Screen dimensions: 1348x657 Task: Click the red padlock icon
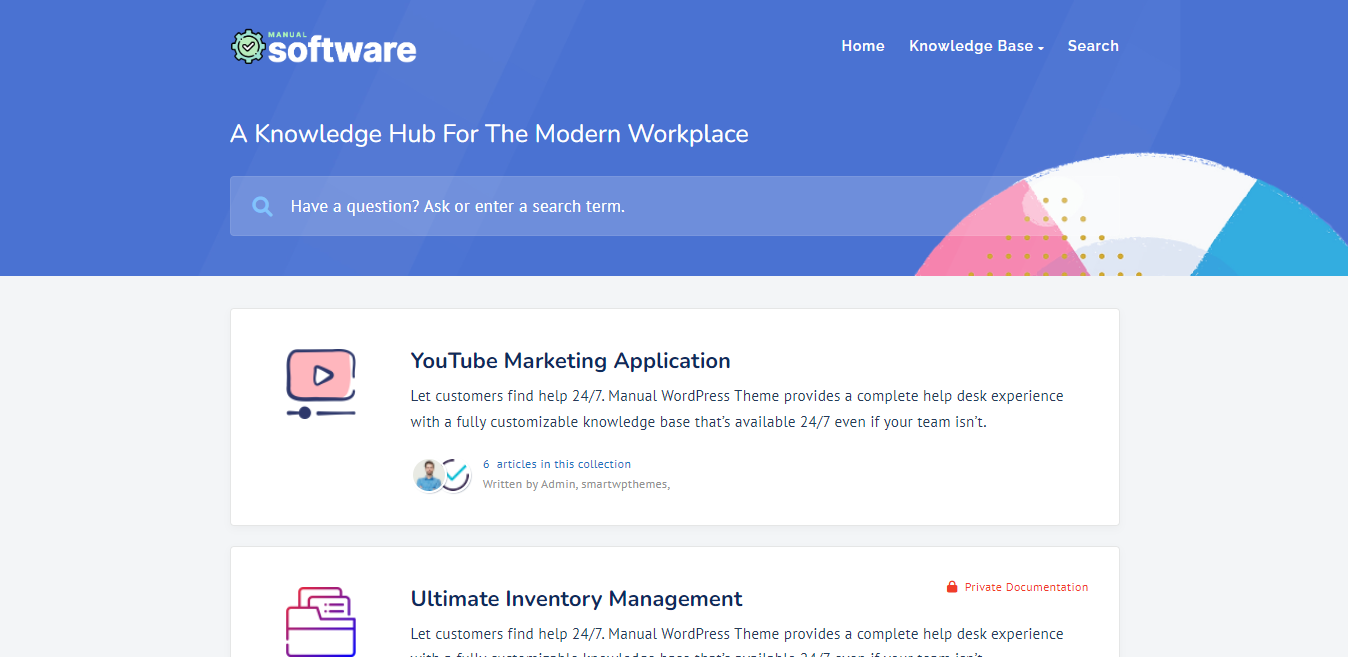[952, 587]
